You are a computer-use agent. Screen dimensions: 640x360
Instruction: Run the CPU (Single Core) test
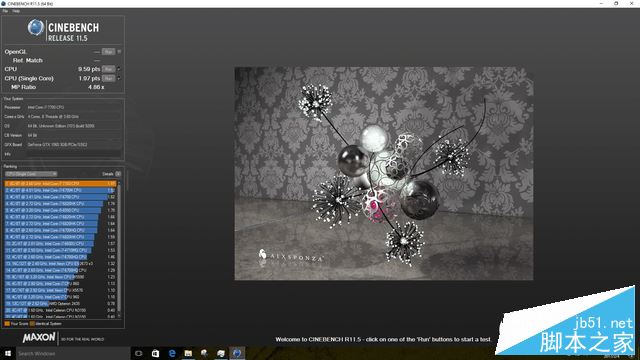pyautogui.click(x=108, y=78)
